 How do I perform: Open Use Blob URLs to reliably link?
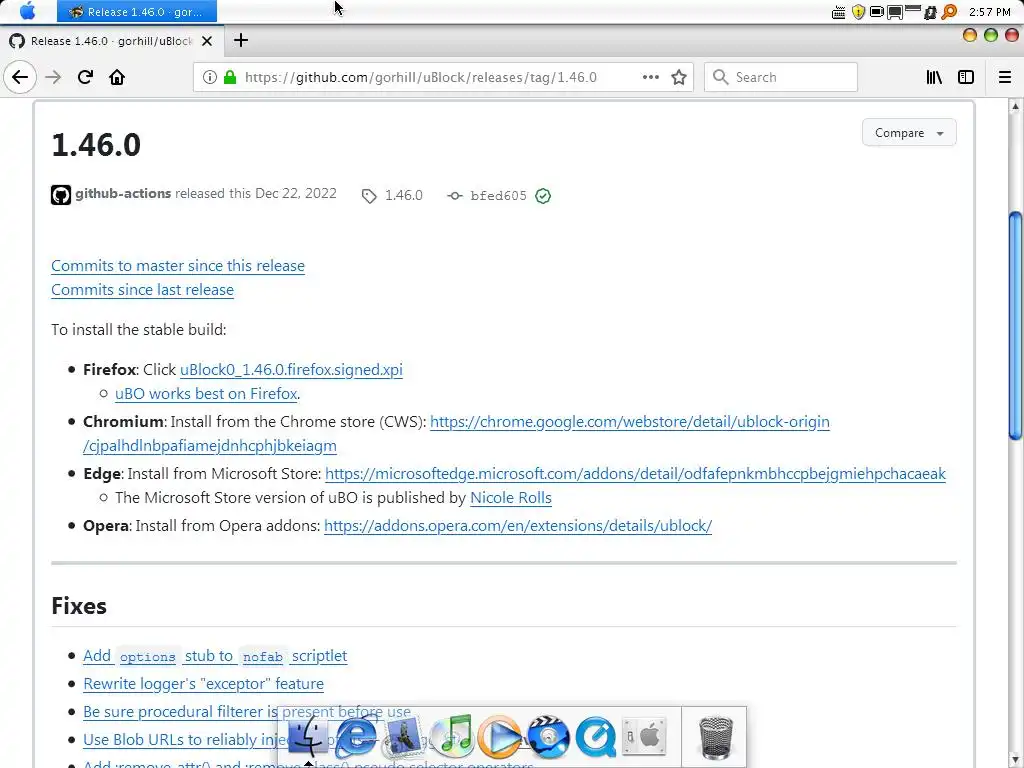click(180, 740)
